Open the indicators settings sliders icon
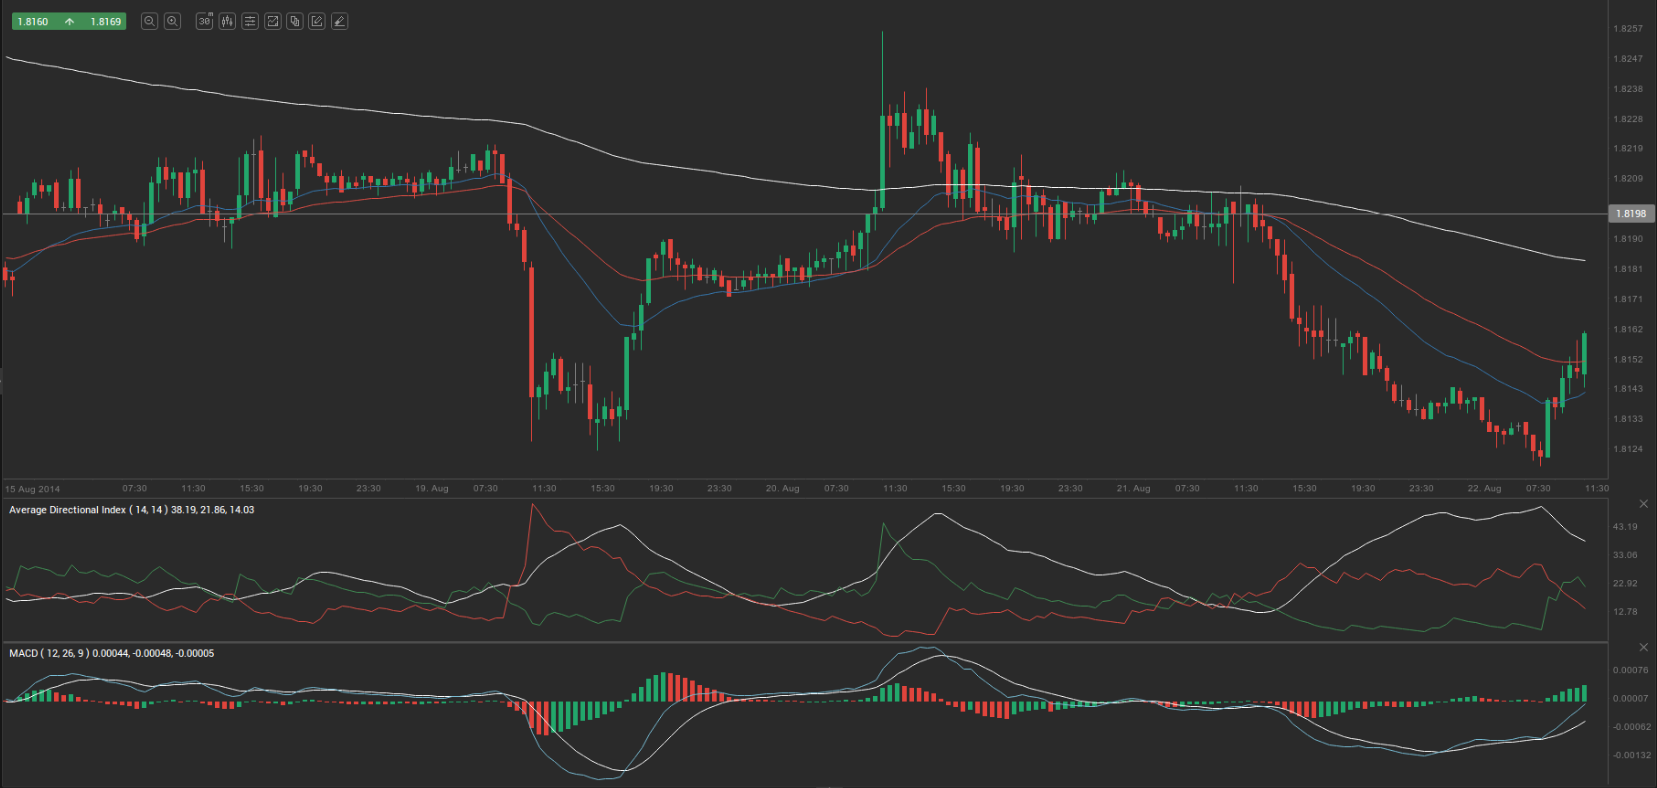The height and width of the screenshot is (788, 1657). coord(250,21)
